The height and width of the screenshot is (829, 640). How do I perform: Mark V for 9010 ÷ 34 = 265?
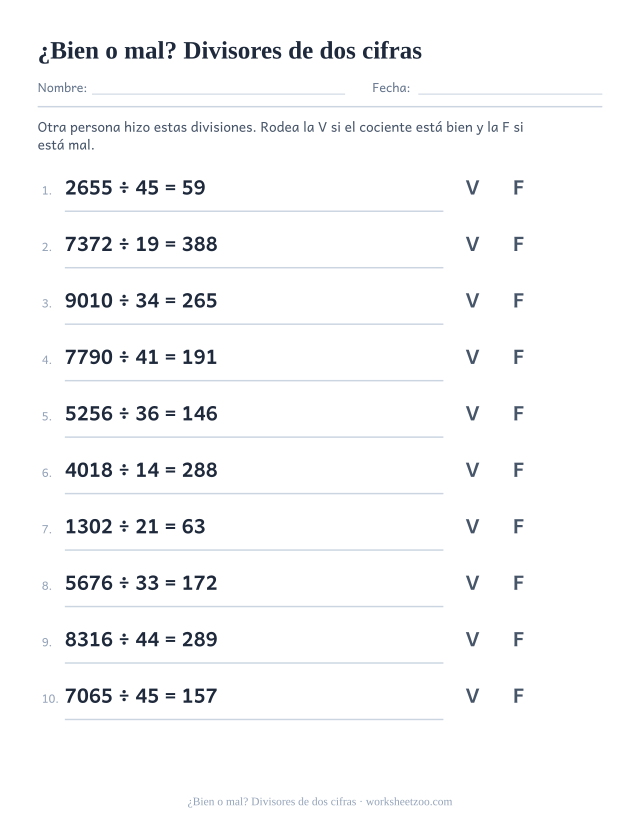coord(472,301)
